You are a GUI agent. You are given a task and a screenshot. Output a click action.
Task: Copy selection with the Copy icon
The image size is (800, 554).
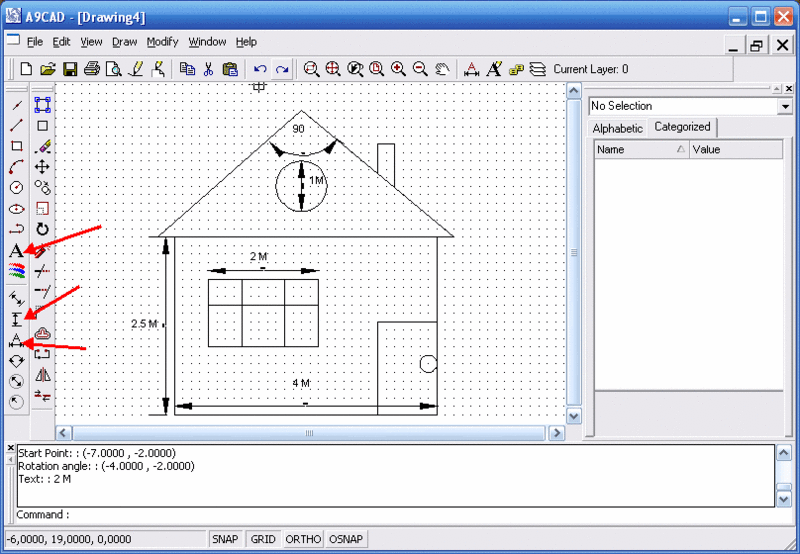coord(187,69)
